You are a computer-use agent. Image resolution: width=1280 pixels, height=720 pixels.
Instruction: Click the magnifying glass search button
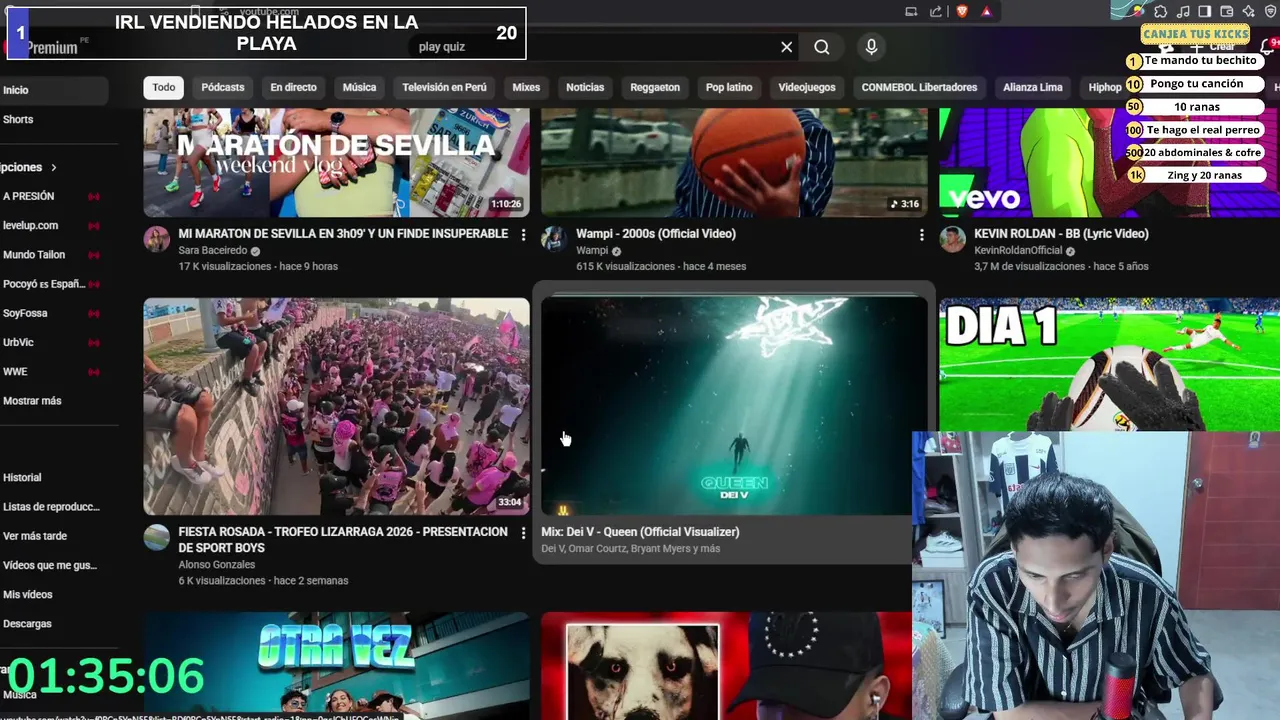point(822,47)
